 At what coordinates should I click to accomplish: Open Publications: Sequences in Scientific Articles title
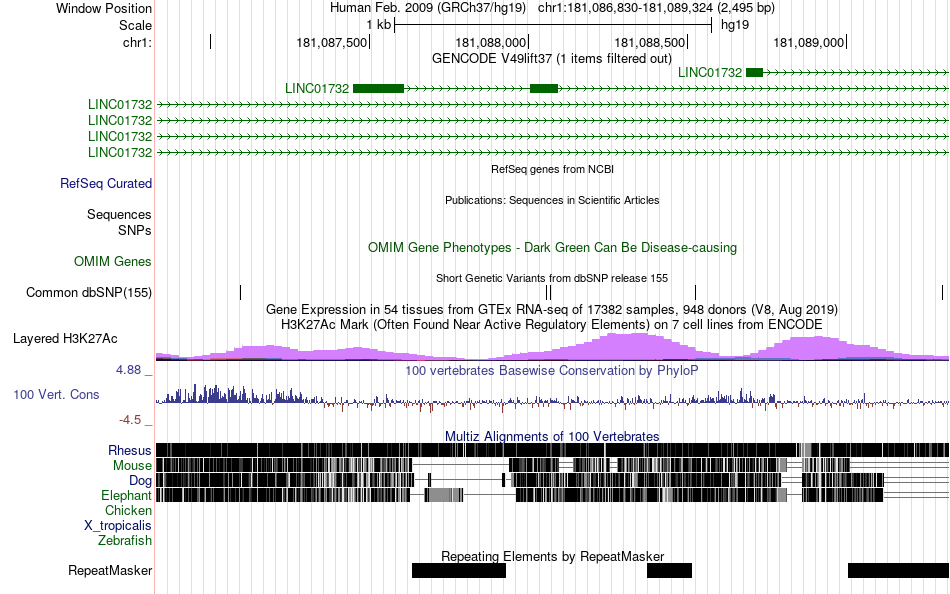pyautogui.click(x=552, y=200)
